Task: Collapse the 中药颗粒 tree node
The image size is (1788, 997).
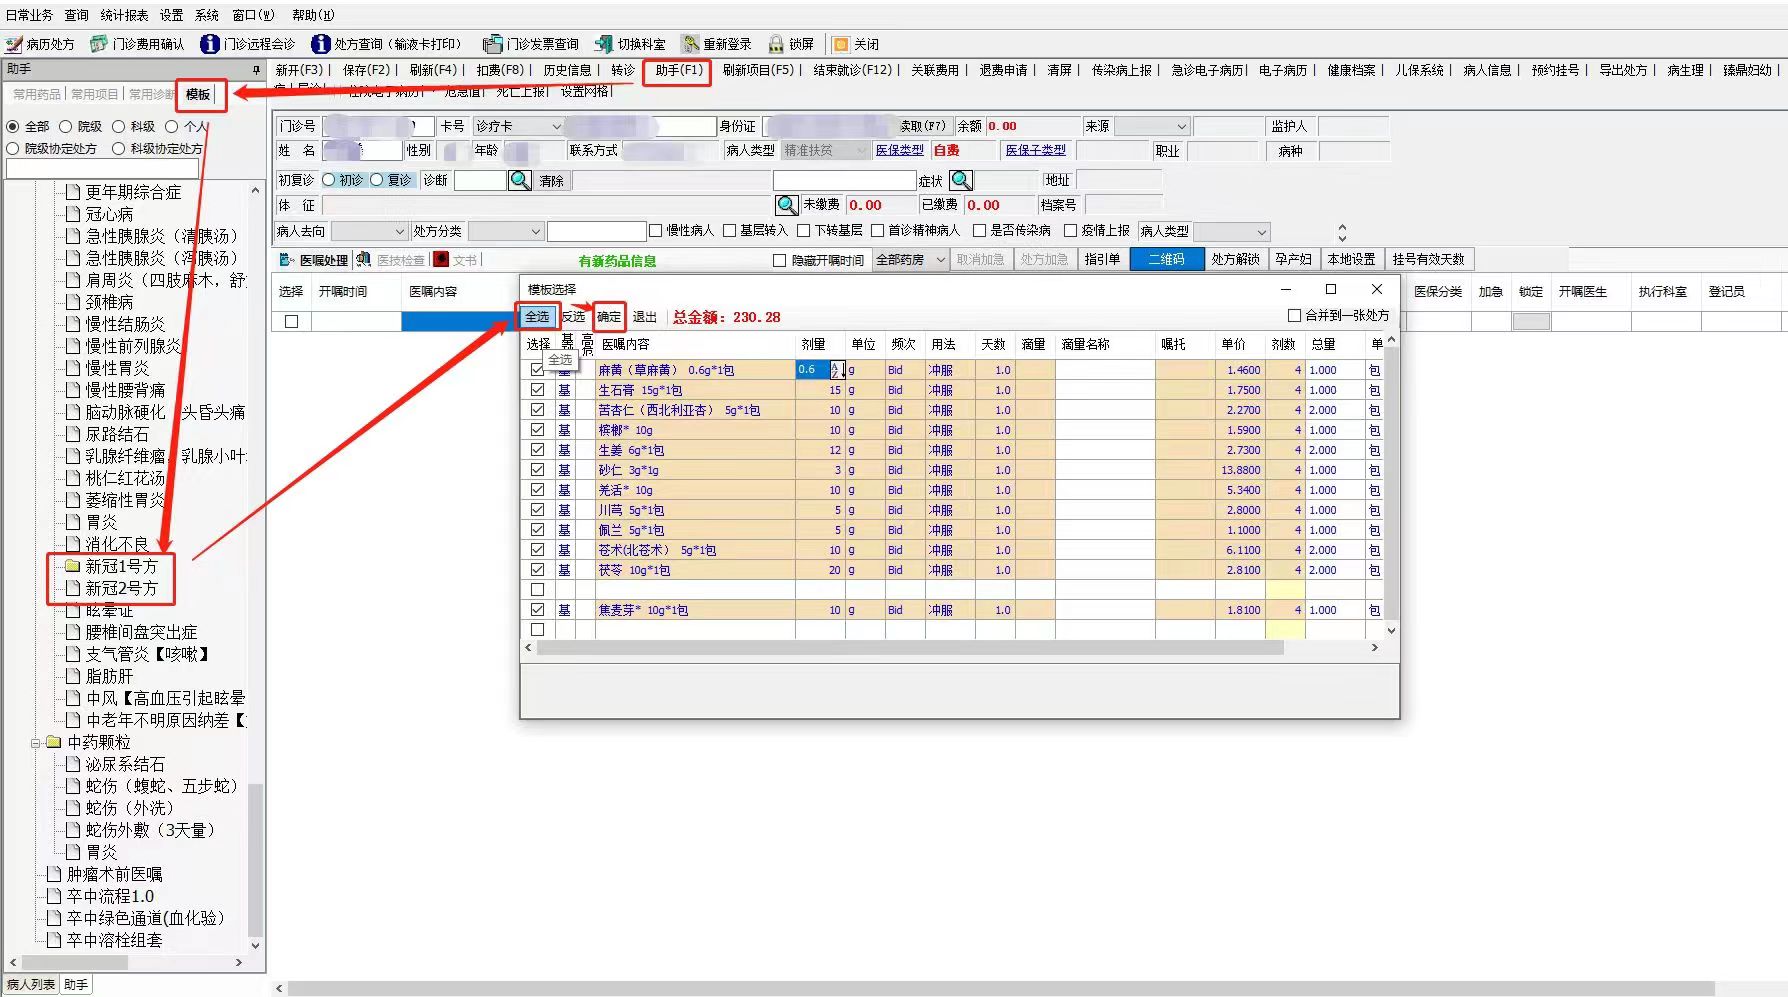Action: [36, 742]
